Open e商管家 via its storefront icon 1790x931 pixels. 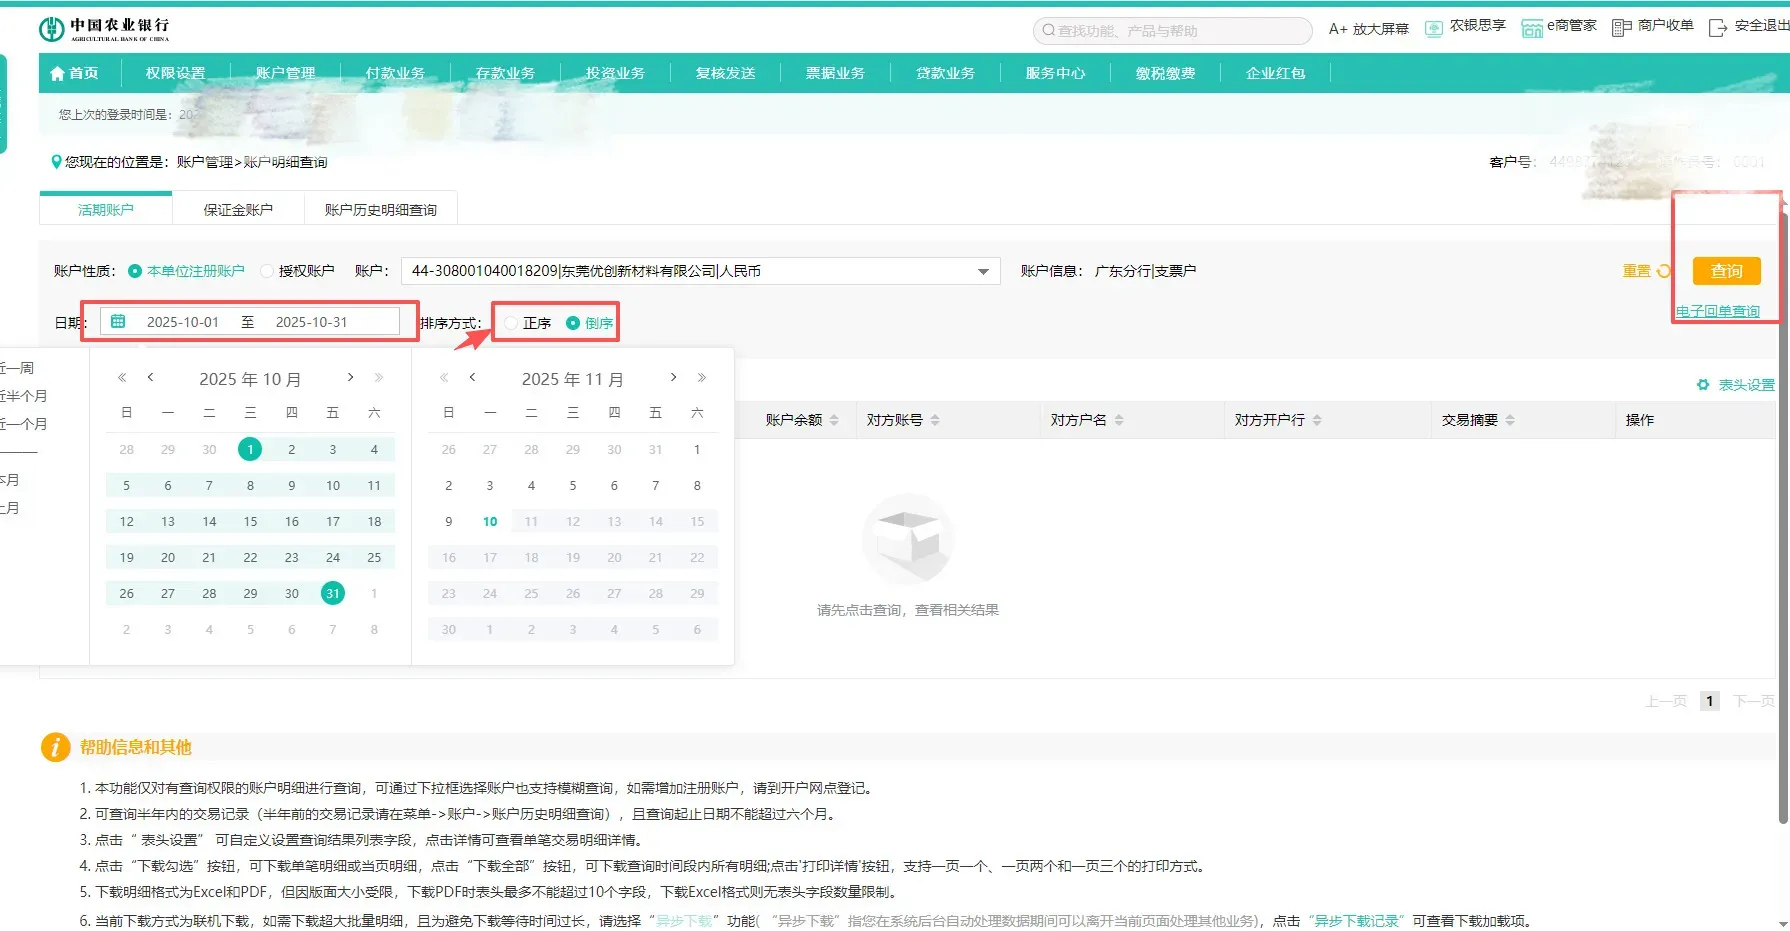[x=1531, y=27]
